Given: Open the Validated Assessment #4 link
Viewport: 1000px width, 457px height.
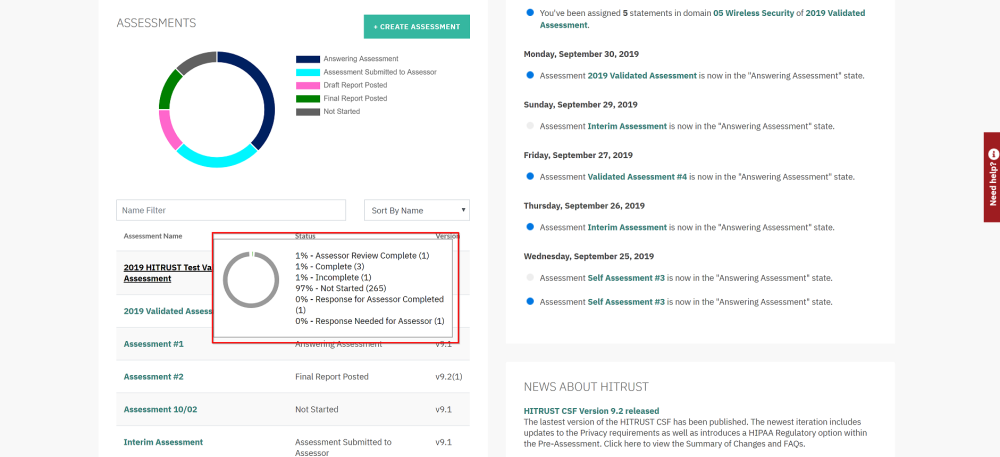Looking at the screenshot, I should coord(637,177).
